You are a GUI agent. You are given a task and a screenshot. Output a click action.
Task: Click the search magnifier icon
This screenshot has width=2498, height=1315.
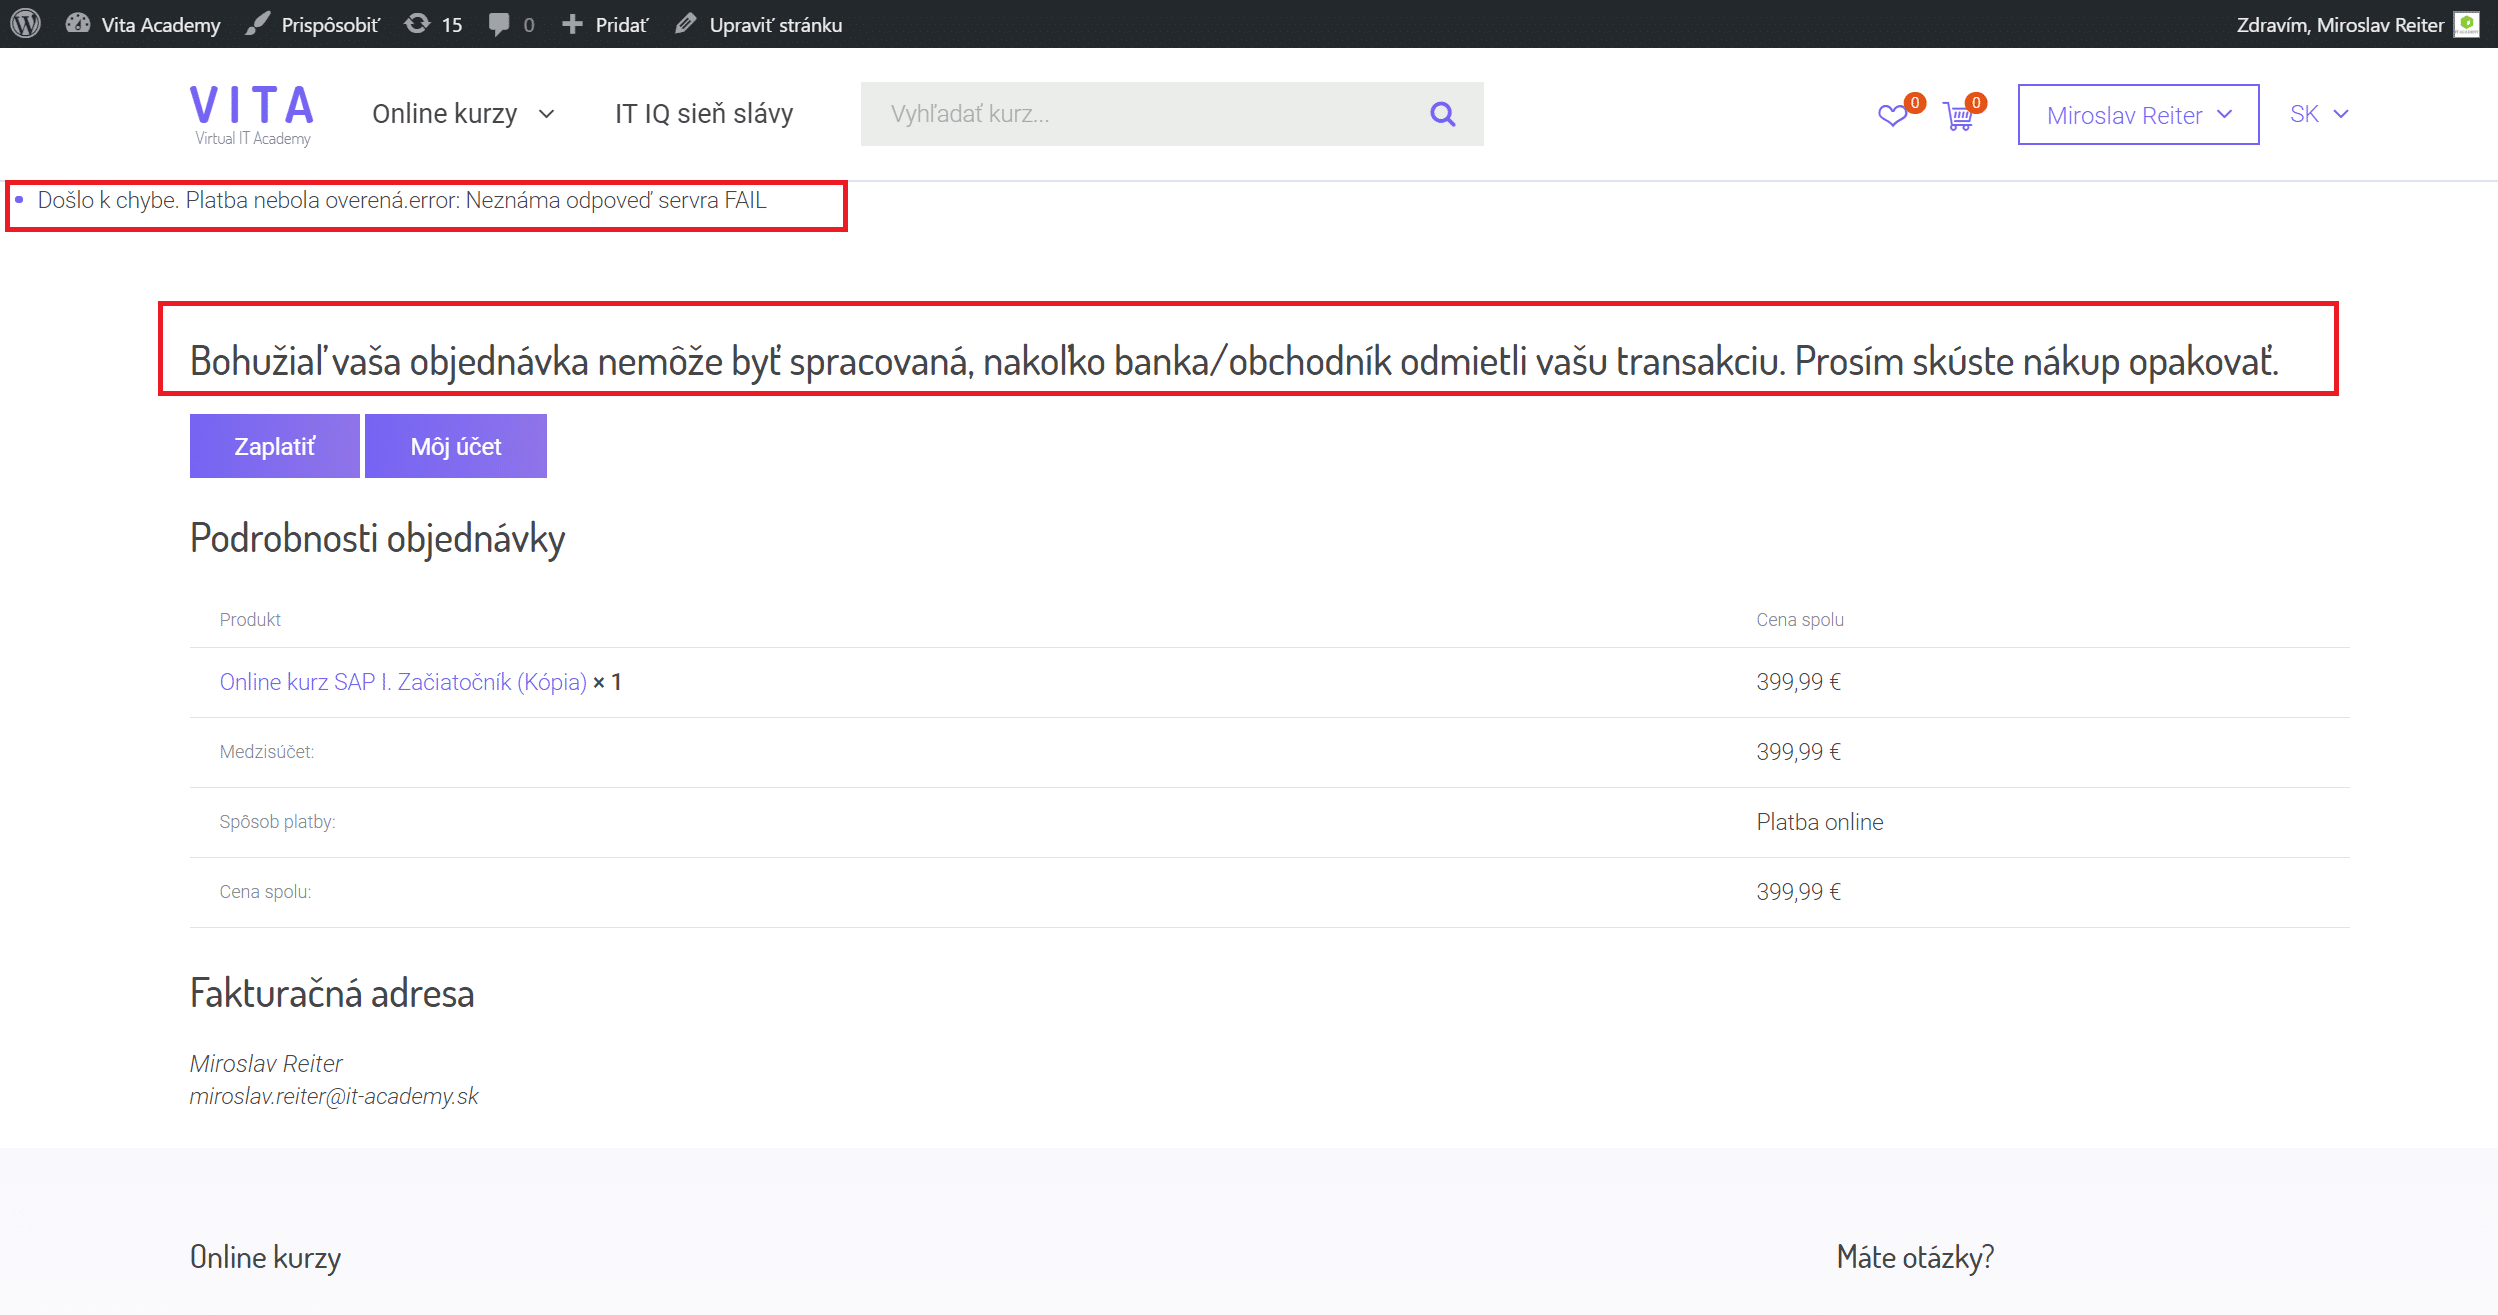pyautogui.click(x=1442, y=114)
